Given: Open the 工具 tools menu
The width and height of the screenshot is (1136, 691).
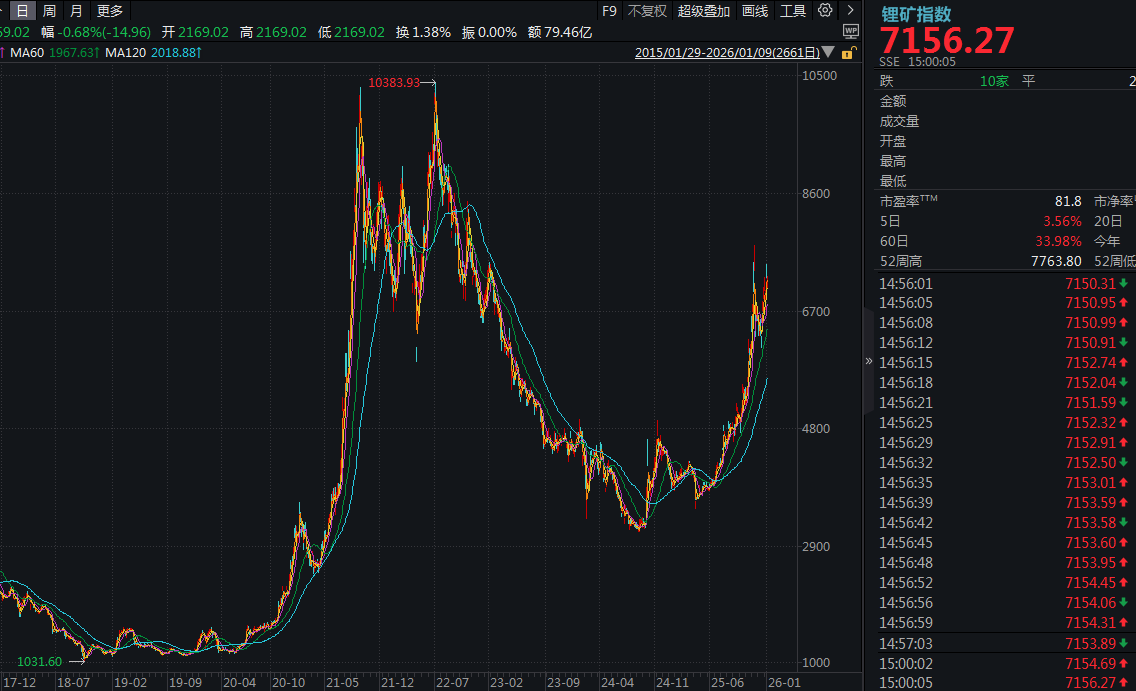Looking at the screenshot, I should pos(793,11).
